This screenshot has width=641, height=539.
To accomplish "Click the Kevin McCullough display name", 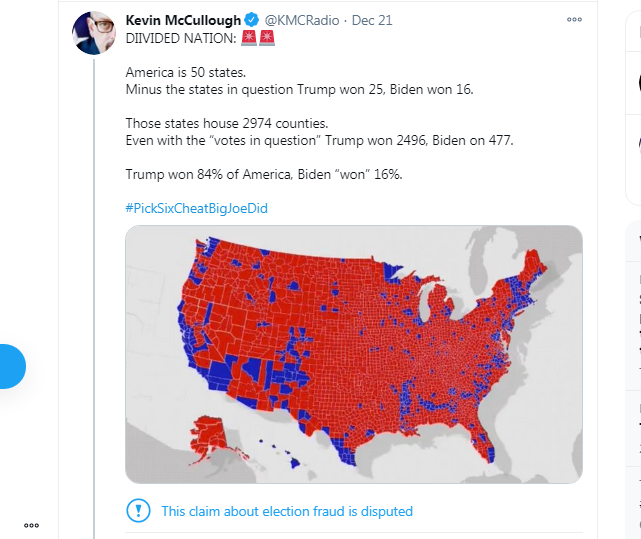I will (183, 20).
